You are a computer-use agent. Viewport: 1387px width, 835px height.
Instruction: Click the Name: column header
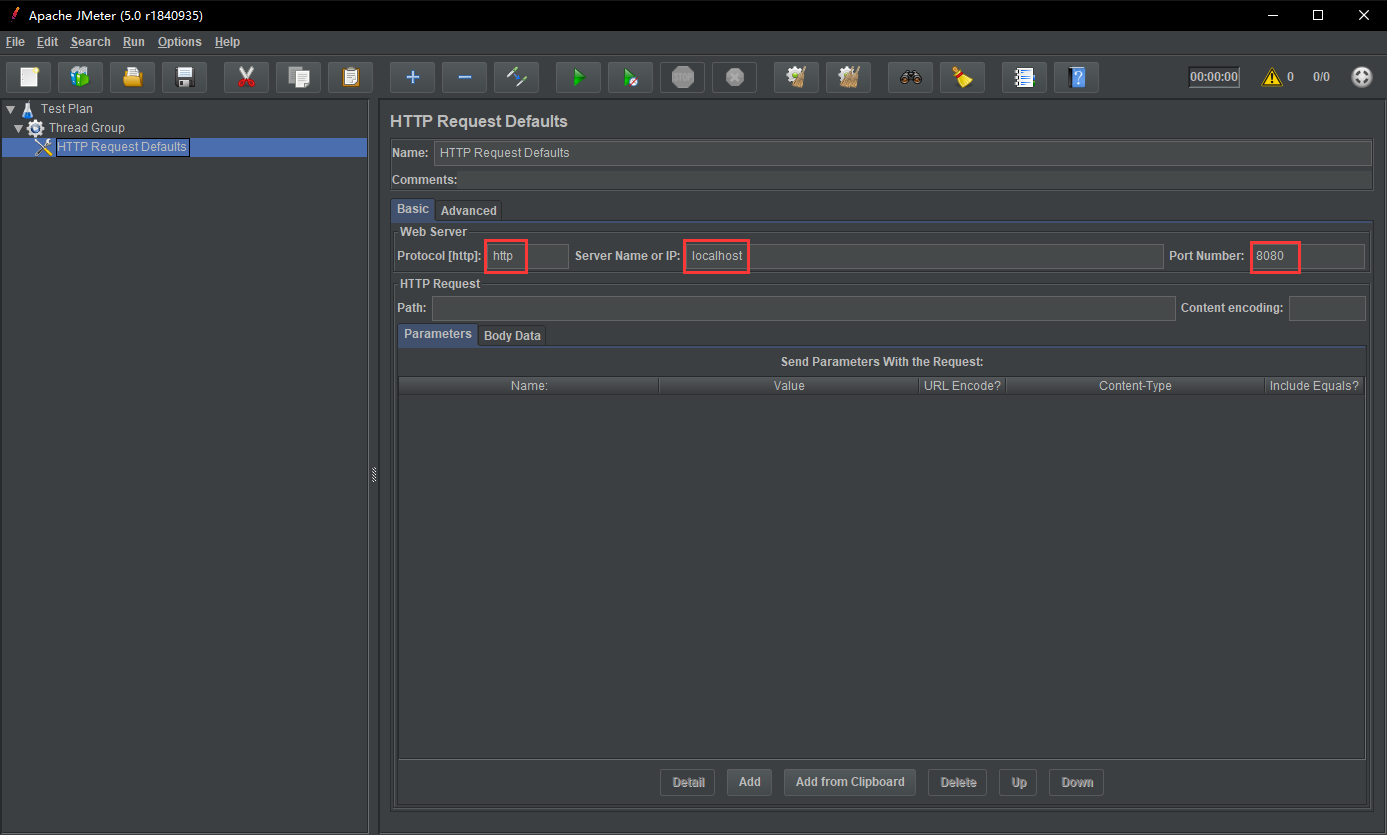pos(529,386)
